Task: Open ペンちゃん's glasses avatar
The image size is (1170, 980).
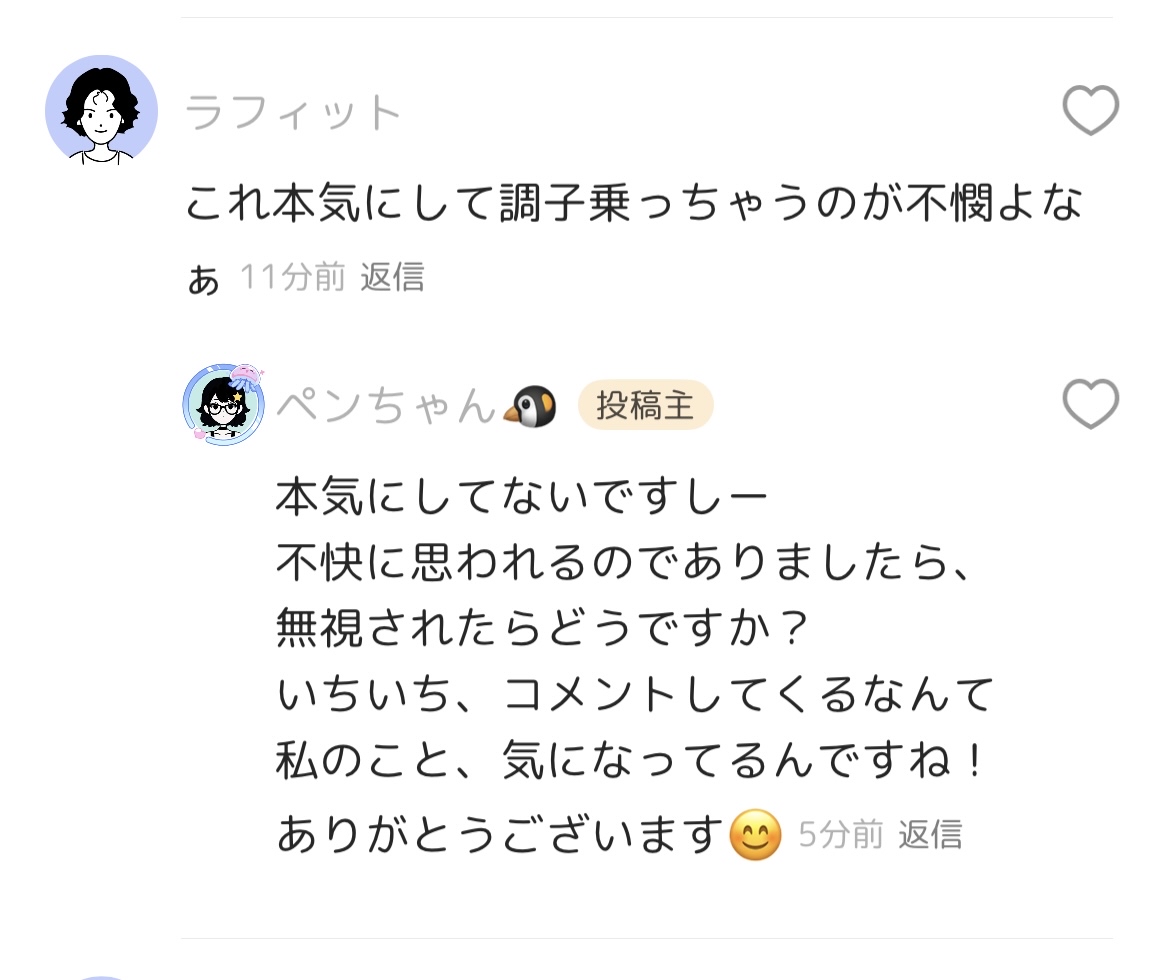Action: pos(221,407)
